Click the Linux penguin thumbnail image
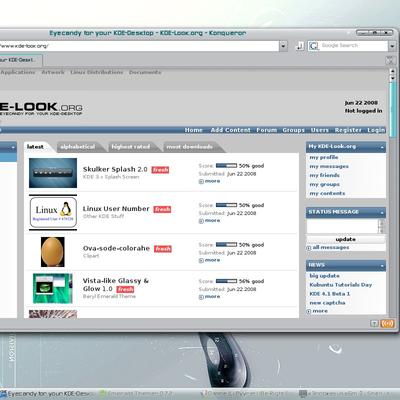 pos(53,213)
